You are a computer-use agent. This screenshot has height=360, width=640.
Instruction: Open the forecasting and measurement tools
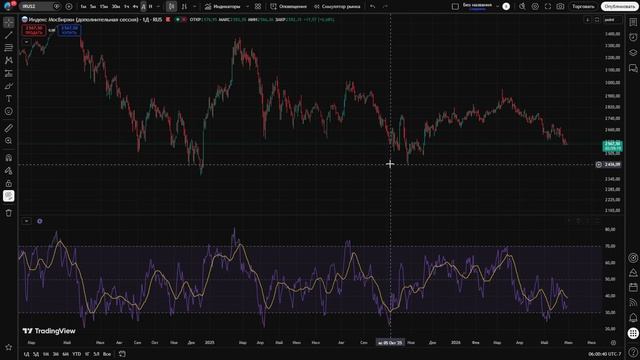tap(9, 73)
